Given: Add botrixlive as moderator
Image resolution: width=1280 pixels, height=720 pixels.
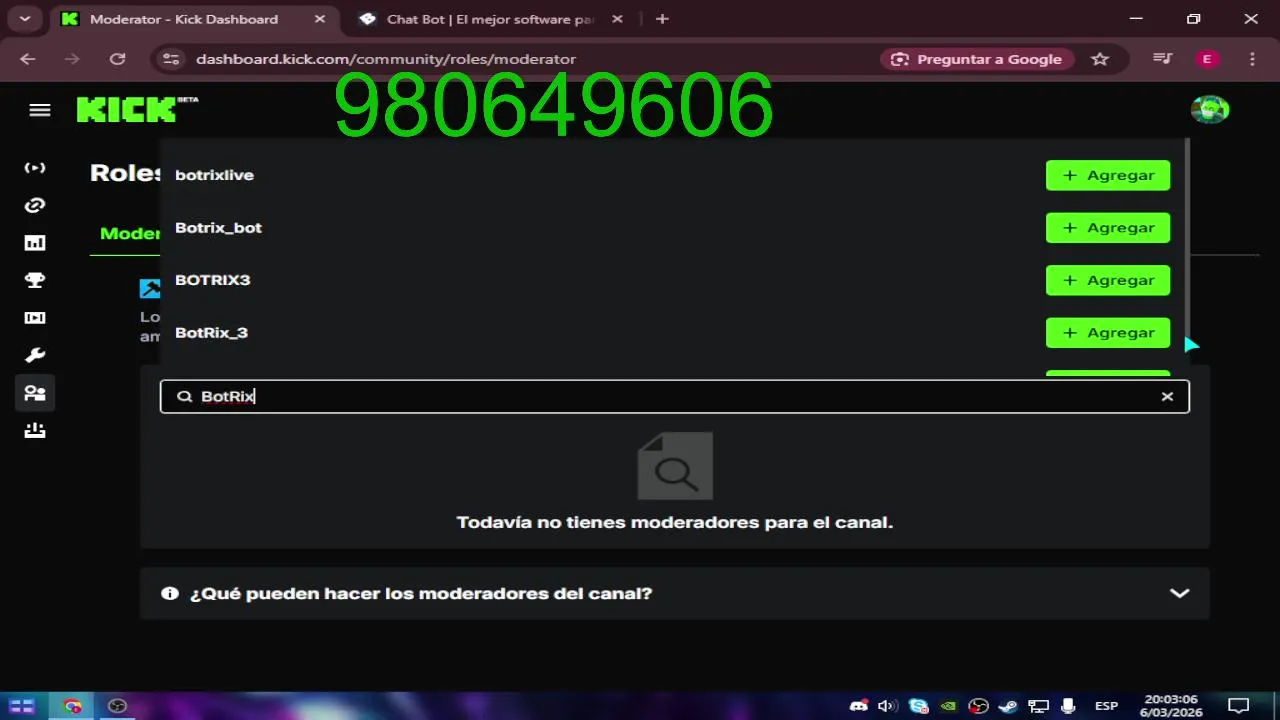Looking at the screenshot, I should point(1108,175).
